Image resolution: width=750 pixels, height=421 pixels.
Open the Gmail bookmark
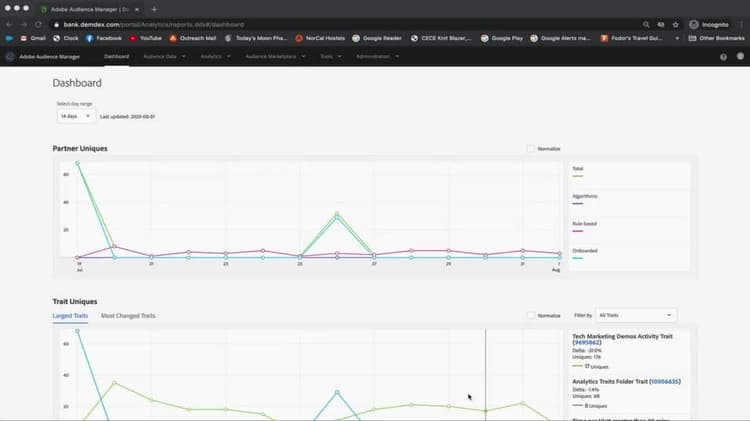(x=33, y=38)
